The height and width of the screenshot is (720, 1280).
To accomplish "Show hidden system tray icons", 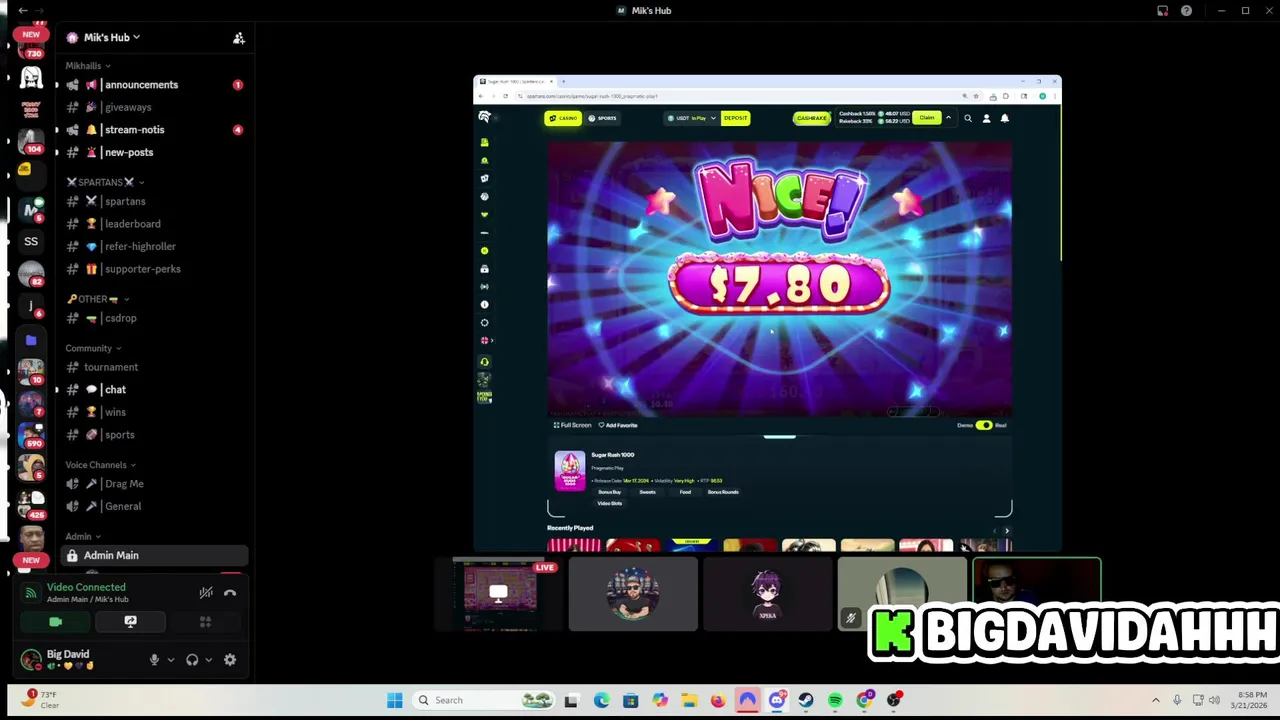I will [x=1156, y=700].
